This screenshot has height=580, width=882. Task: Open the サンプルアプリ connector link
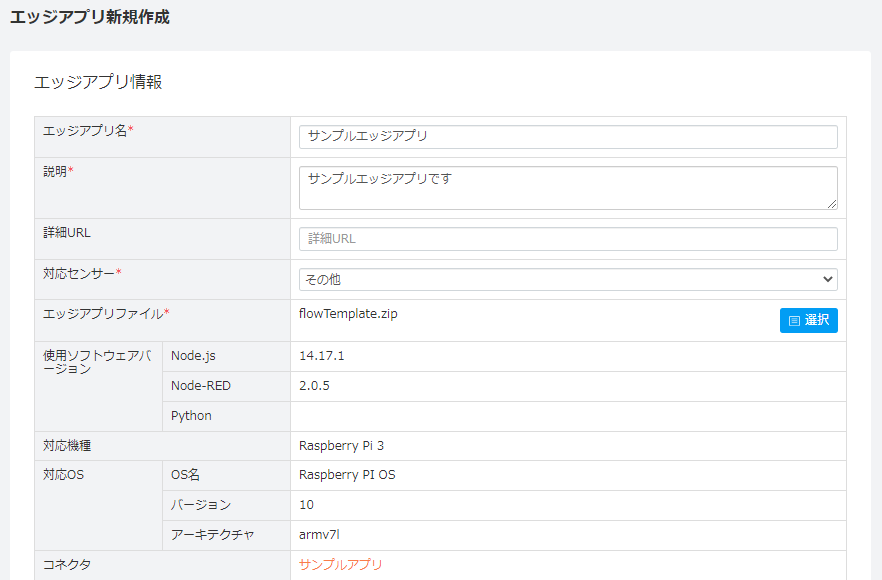340,564
